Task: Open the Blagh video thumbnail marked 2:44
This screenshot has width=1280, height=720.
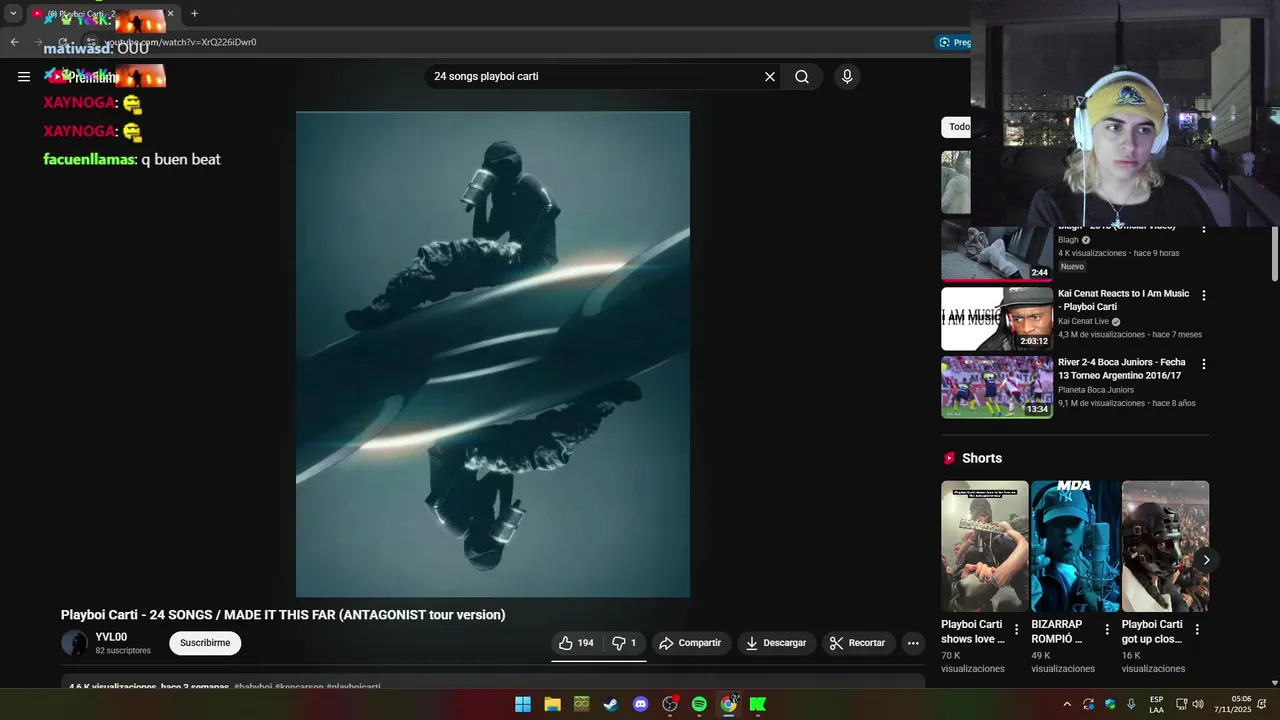Action: (x=996, y=253)
